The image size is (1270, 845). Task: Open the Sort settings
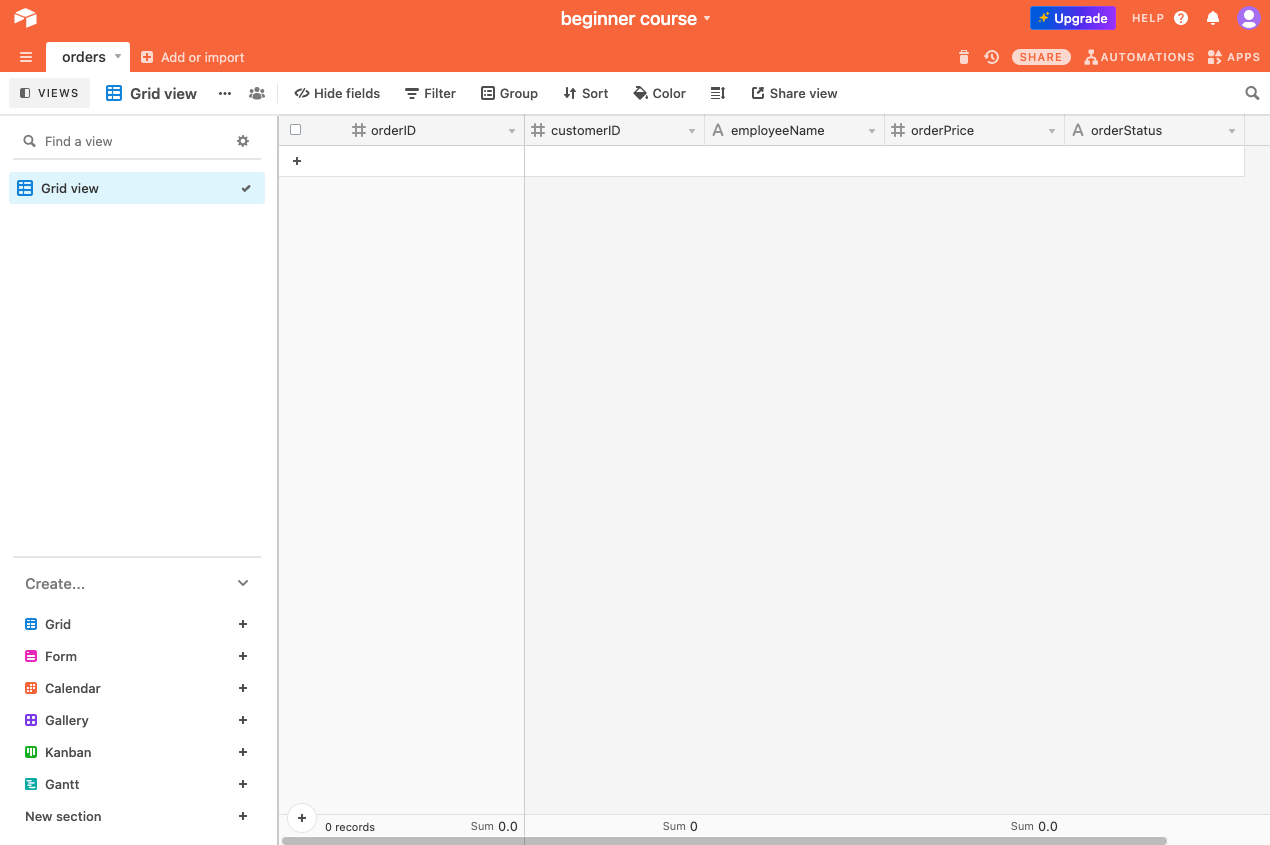tap(585, 93)
